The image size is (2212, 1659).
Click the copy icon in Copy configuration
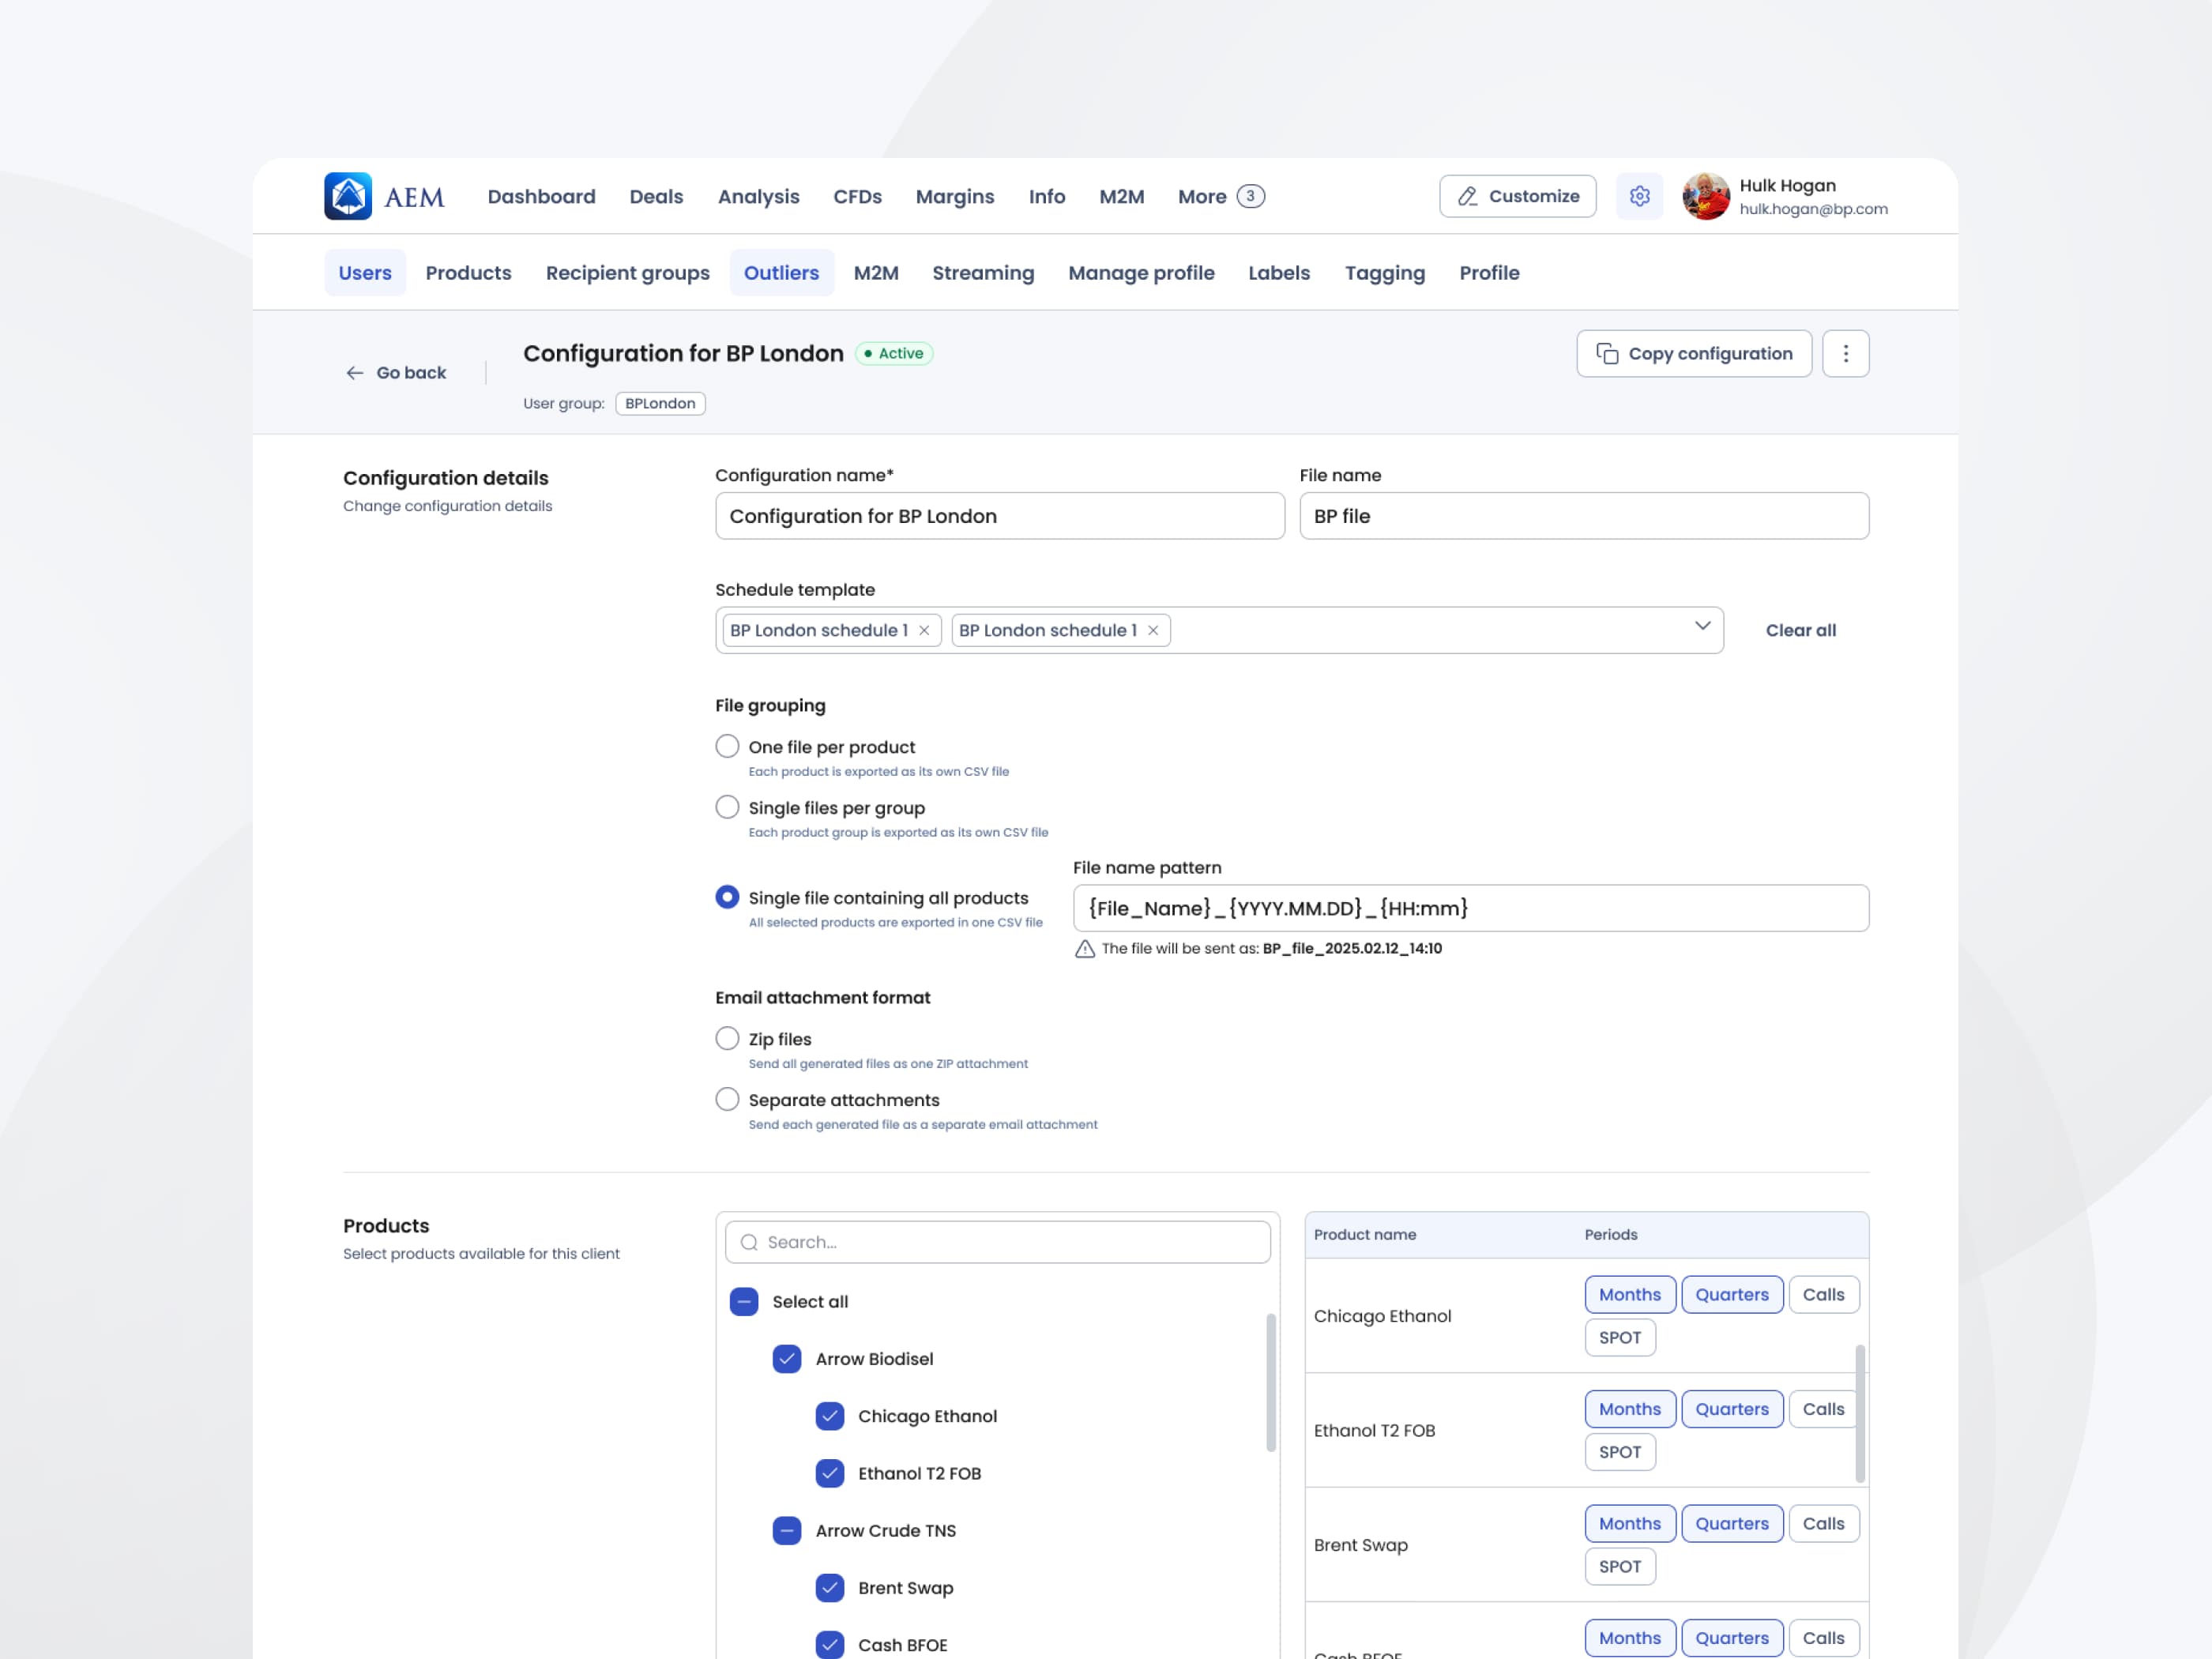tap(1607, 354)
